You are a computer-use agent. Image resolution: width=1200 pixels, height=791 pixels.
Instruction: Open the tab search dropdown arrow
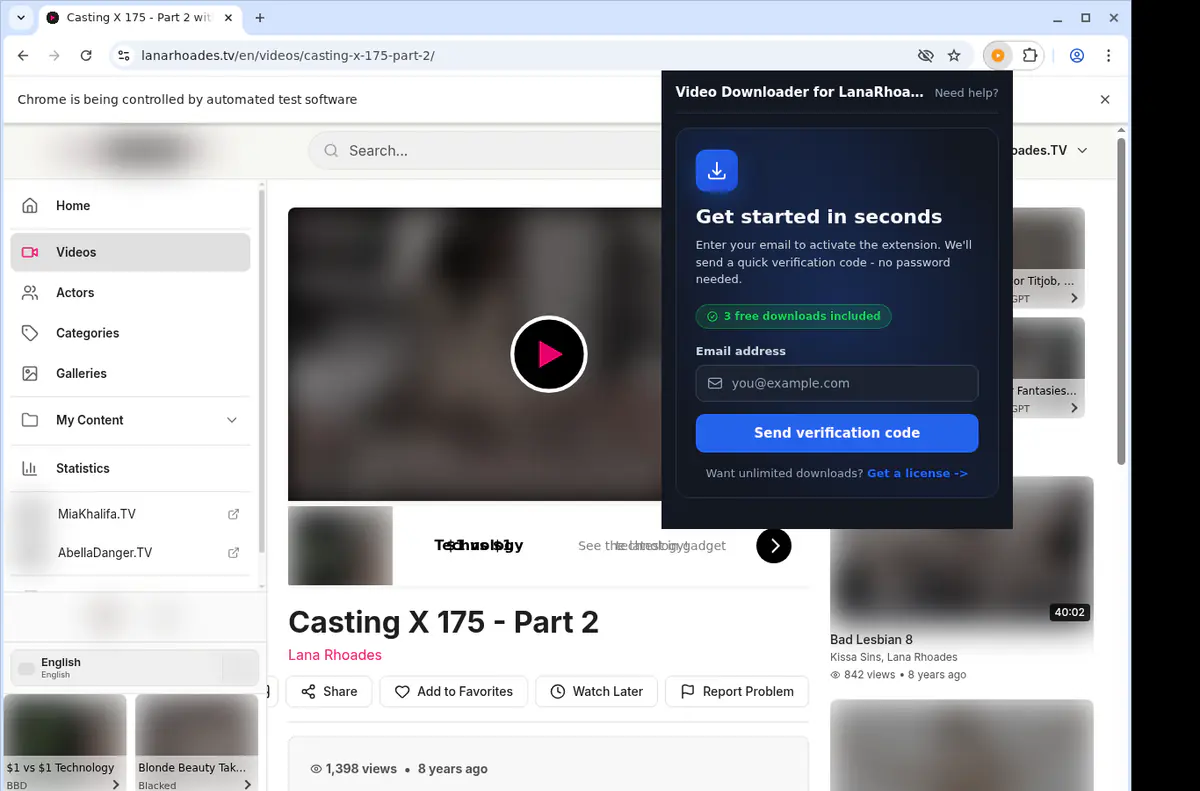point(21,18)
